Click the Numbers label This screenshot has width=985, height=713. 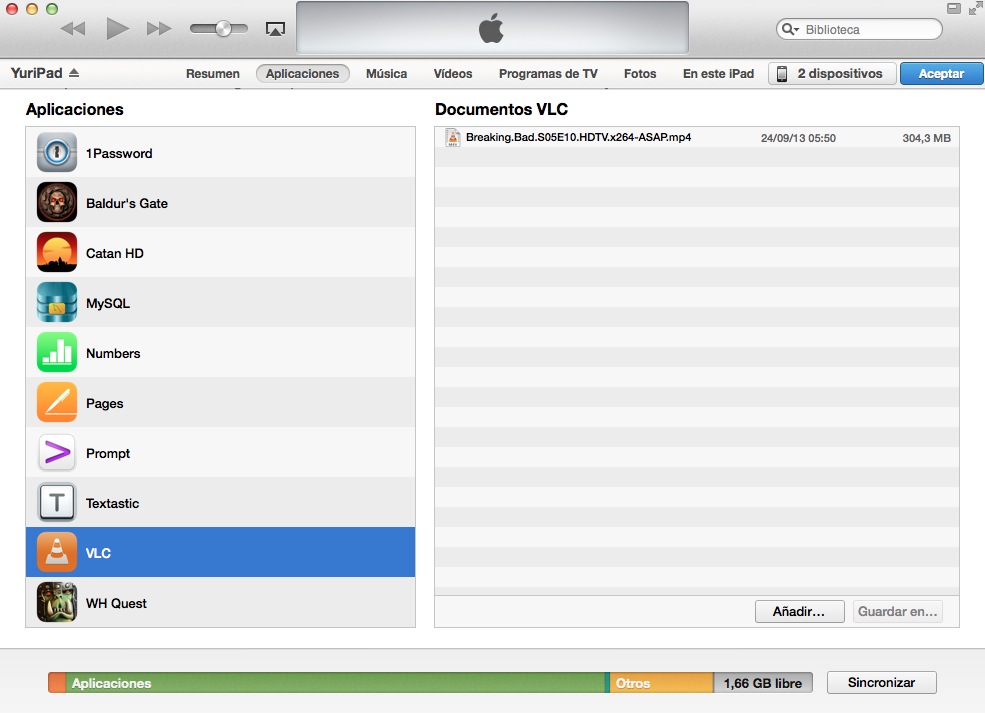click(x=113, y=353)
